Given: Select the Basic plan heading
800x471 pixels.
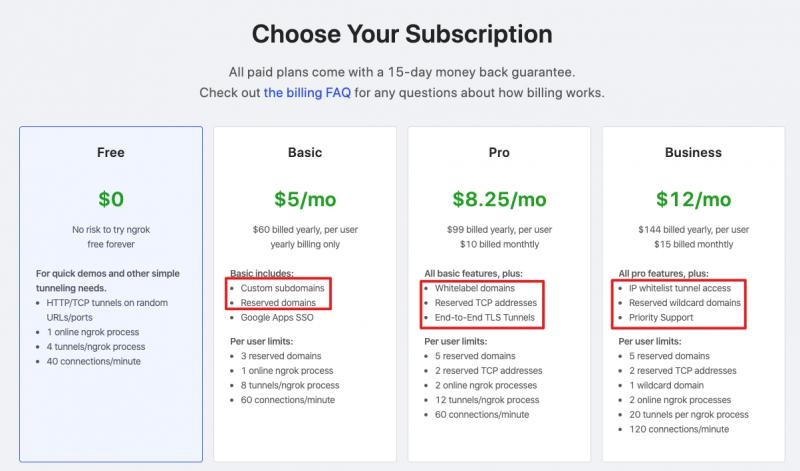Looking at the screenshot, I should pyautogui.click(x=304, y=153).
